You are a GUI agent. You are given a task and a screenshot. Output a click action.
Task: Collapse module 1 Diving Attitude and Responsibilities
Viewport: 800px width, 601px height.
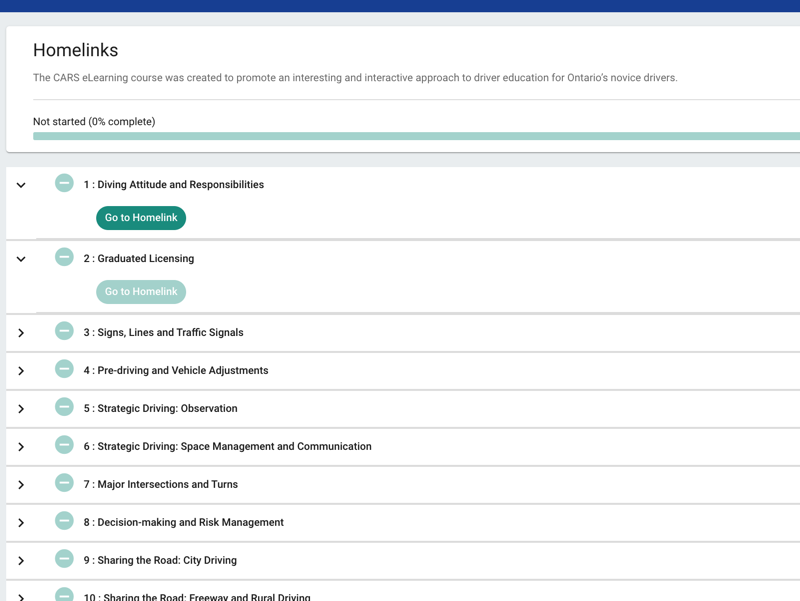[x=21, y=185]
